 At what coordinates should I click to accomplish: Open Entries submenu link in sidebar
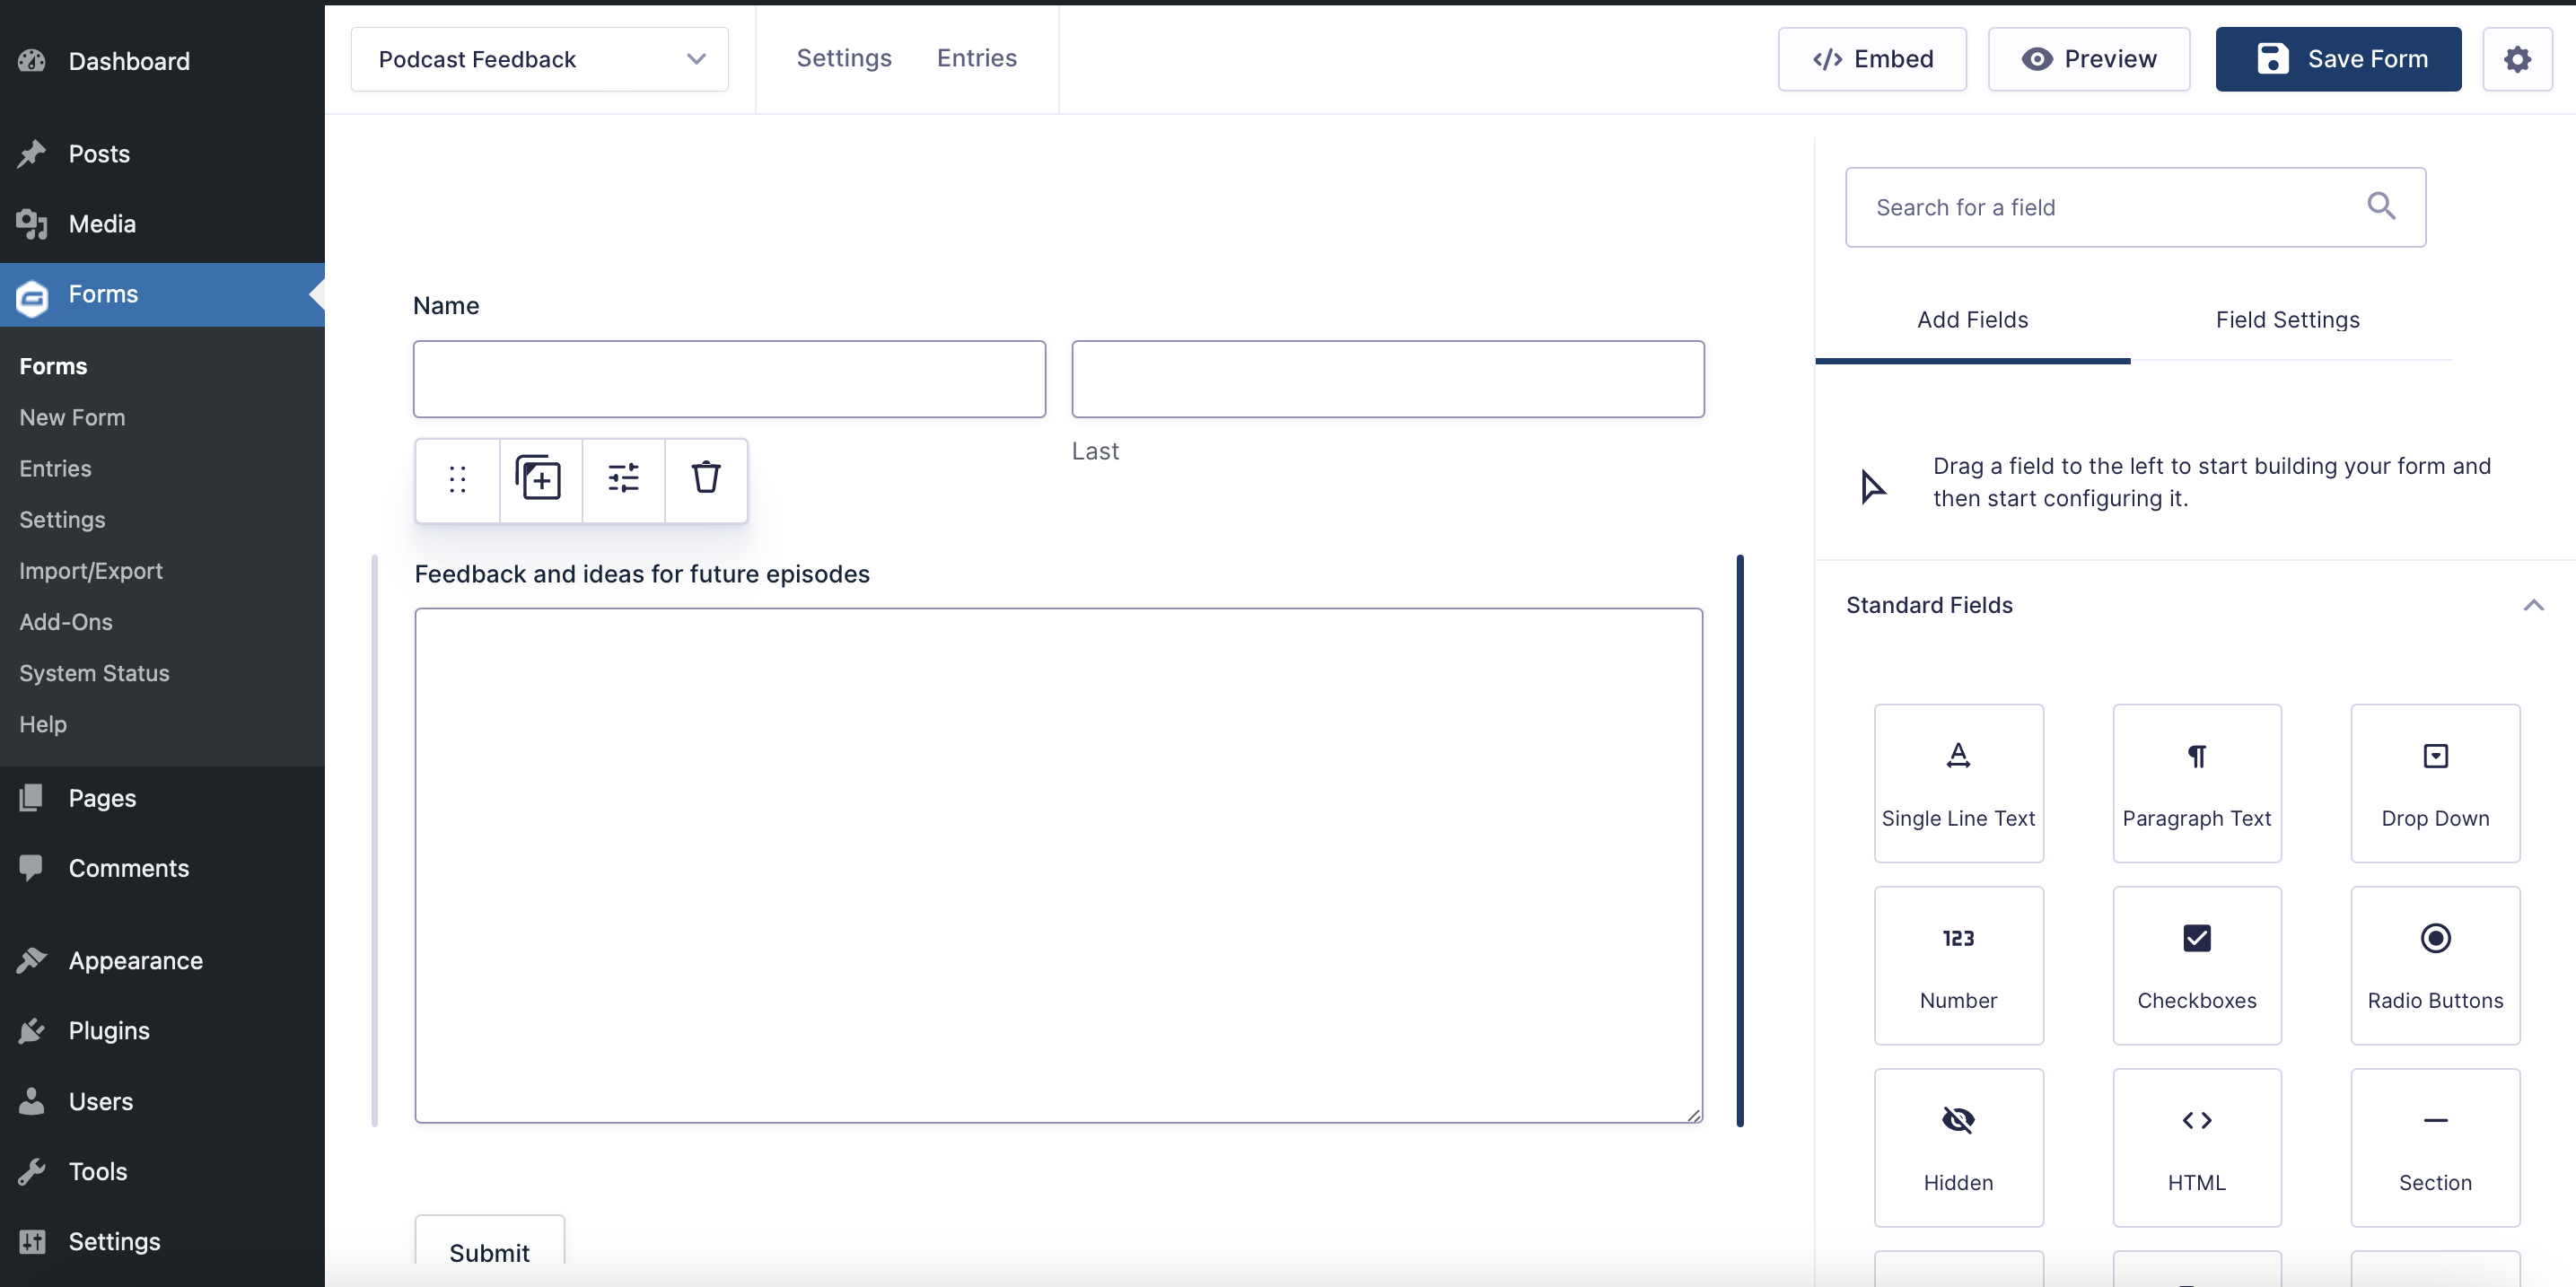(x=55, y=468)
